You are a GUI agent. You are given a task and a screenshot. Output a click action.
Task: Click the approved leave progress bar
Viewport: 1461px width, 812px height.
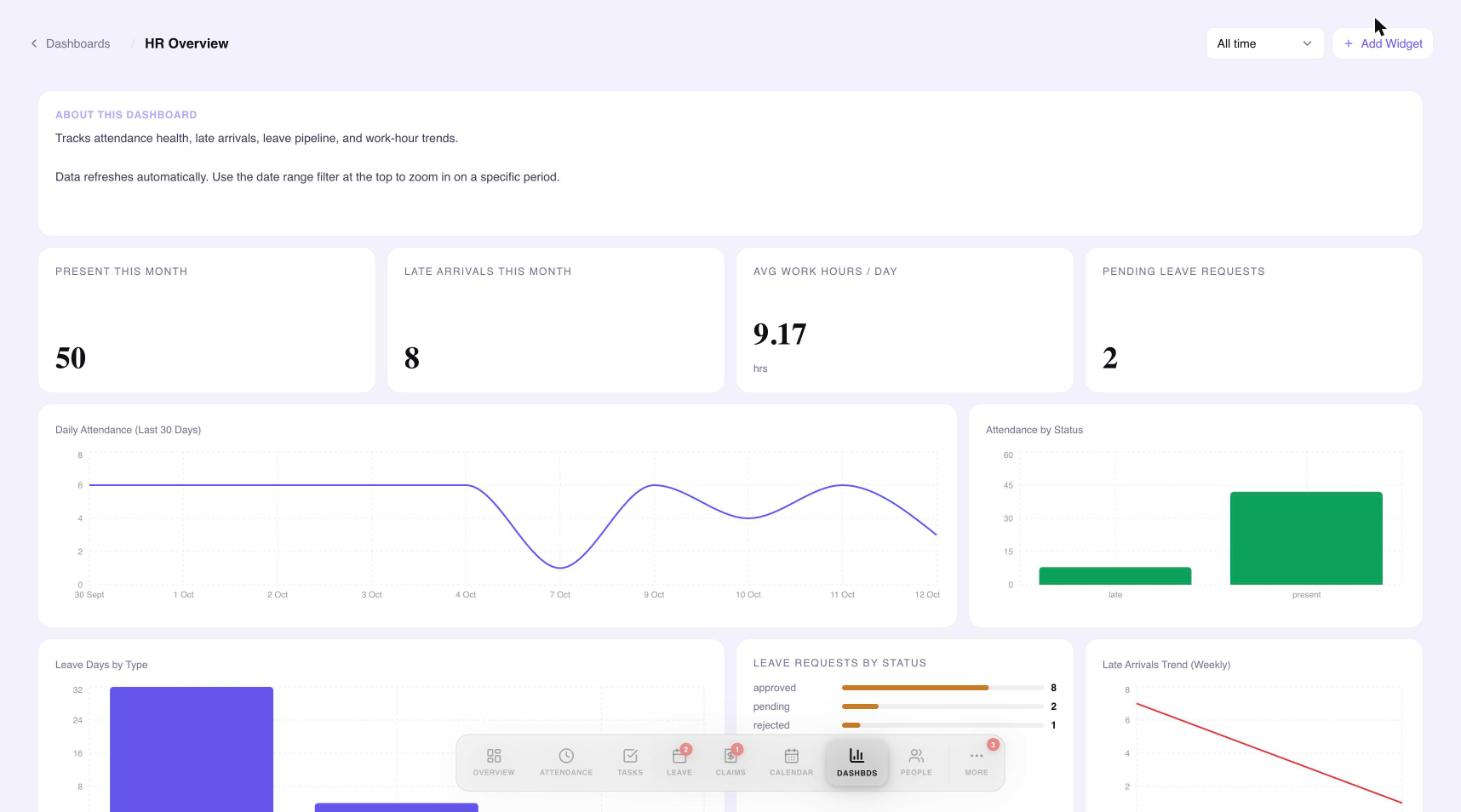coord(943,688)
